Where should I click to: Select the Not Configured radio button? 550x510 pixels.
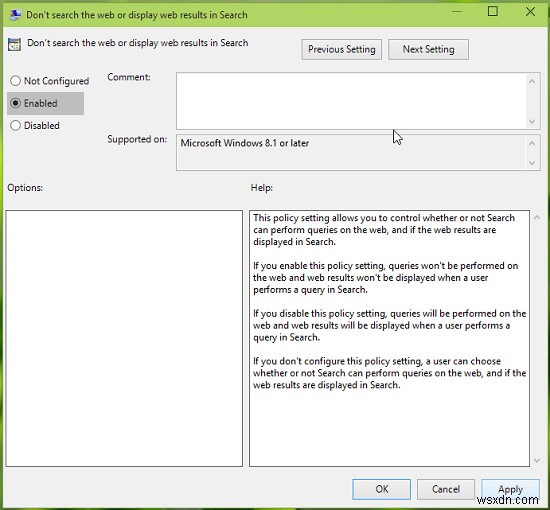click(15, 81)
